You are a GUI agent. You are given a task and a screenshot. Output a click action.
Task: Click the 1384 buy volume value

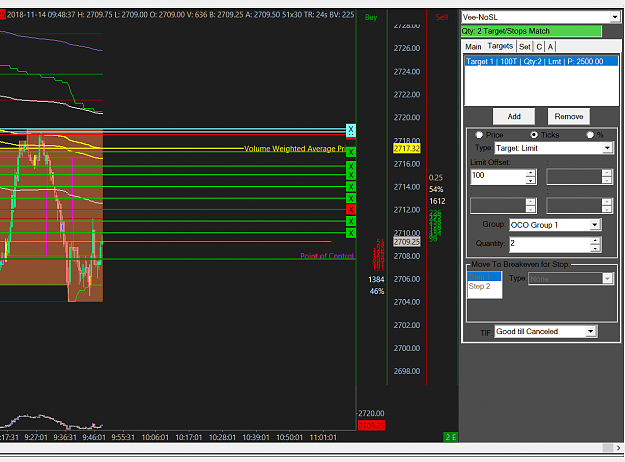pyautogui.click(x=376, y=279)
